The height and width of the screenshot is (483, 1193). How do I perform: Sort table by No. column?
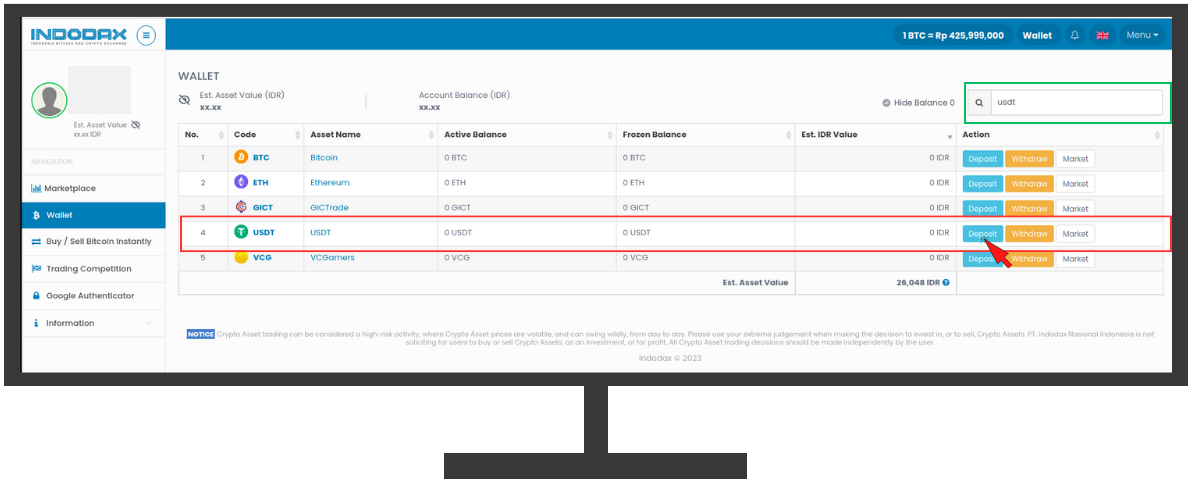(x=203, y=135)
